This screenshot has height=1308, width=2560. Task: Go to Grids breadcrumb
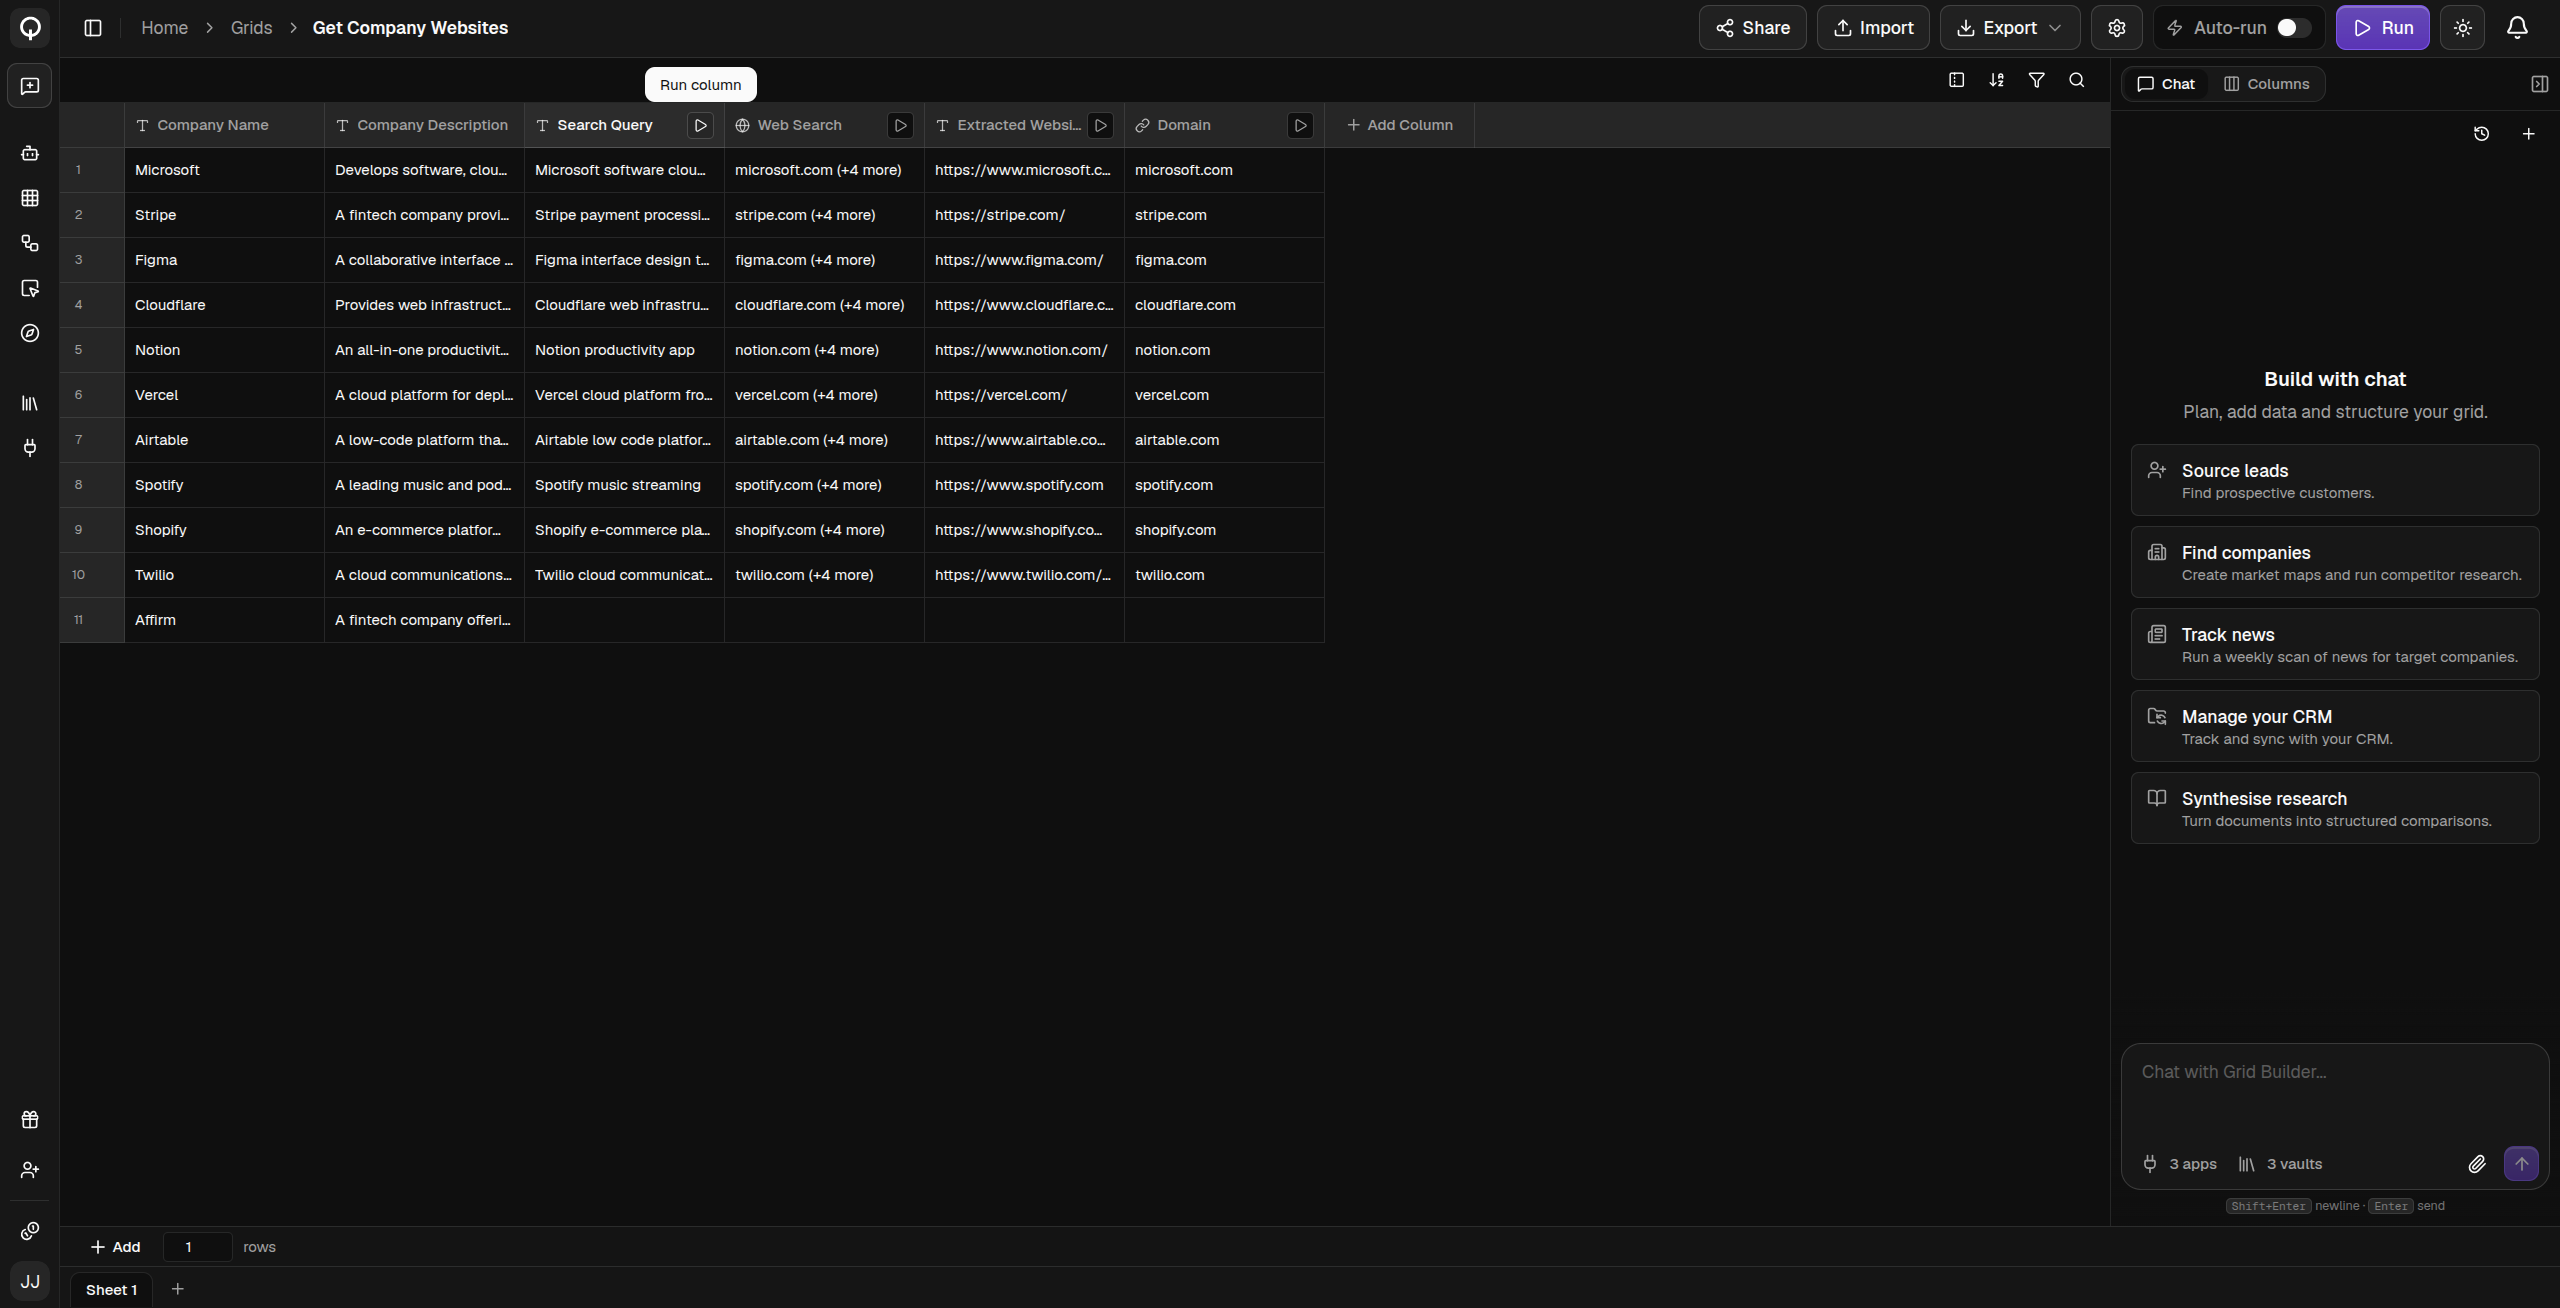[251, 28]
